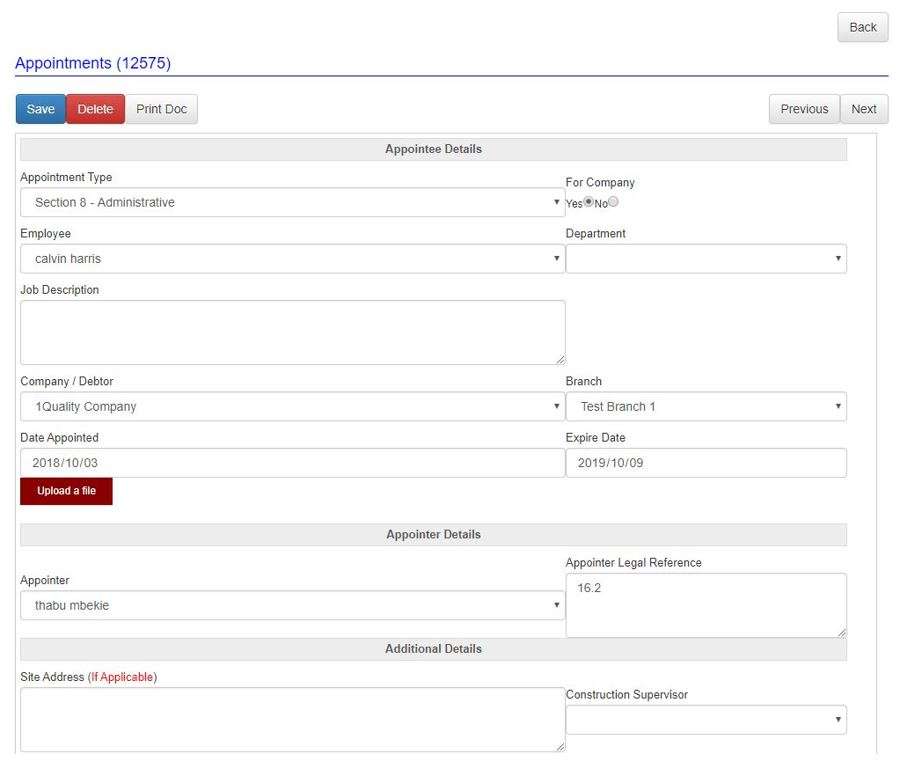Click the Back button
The width and height of the screenshot is (903, 777).
pyautogui.click(x=861, y=27)
